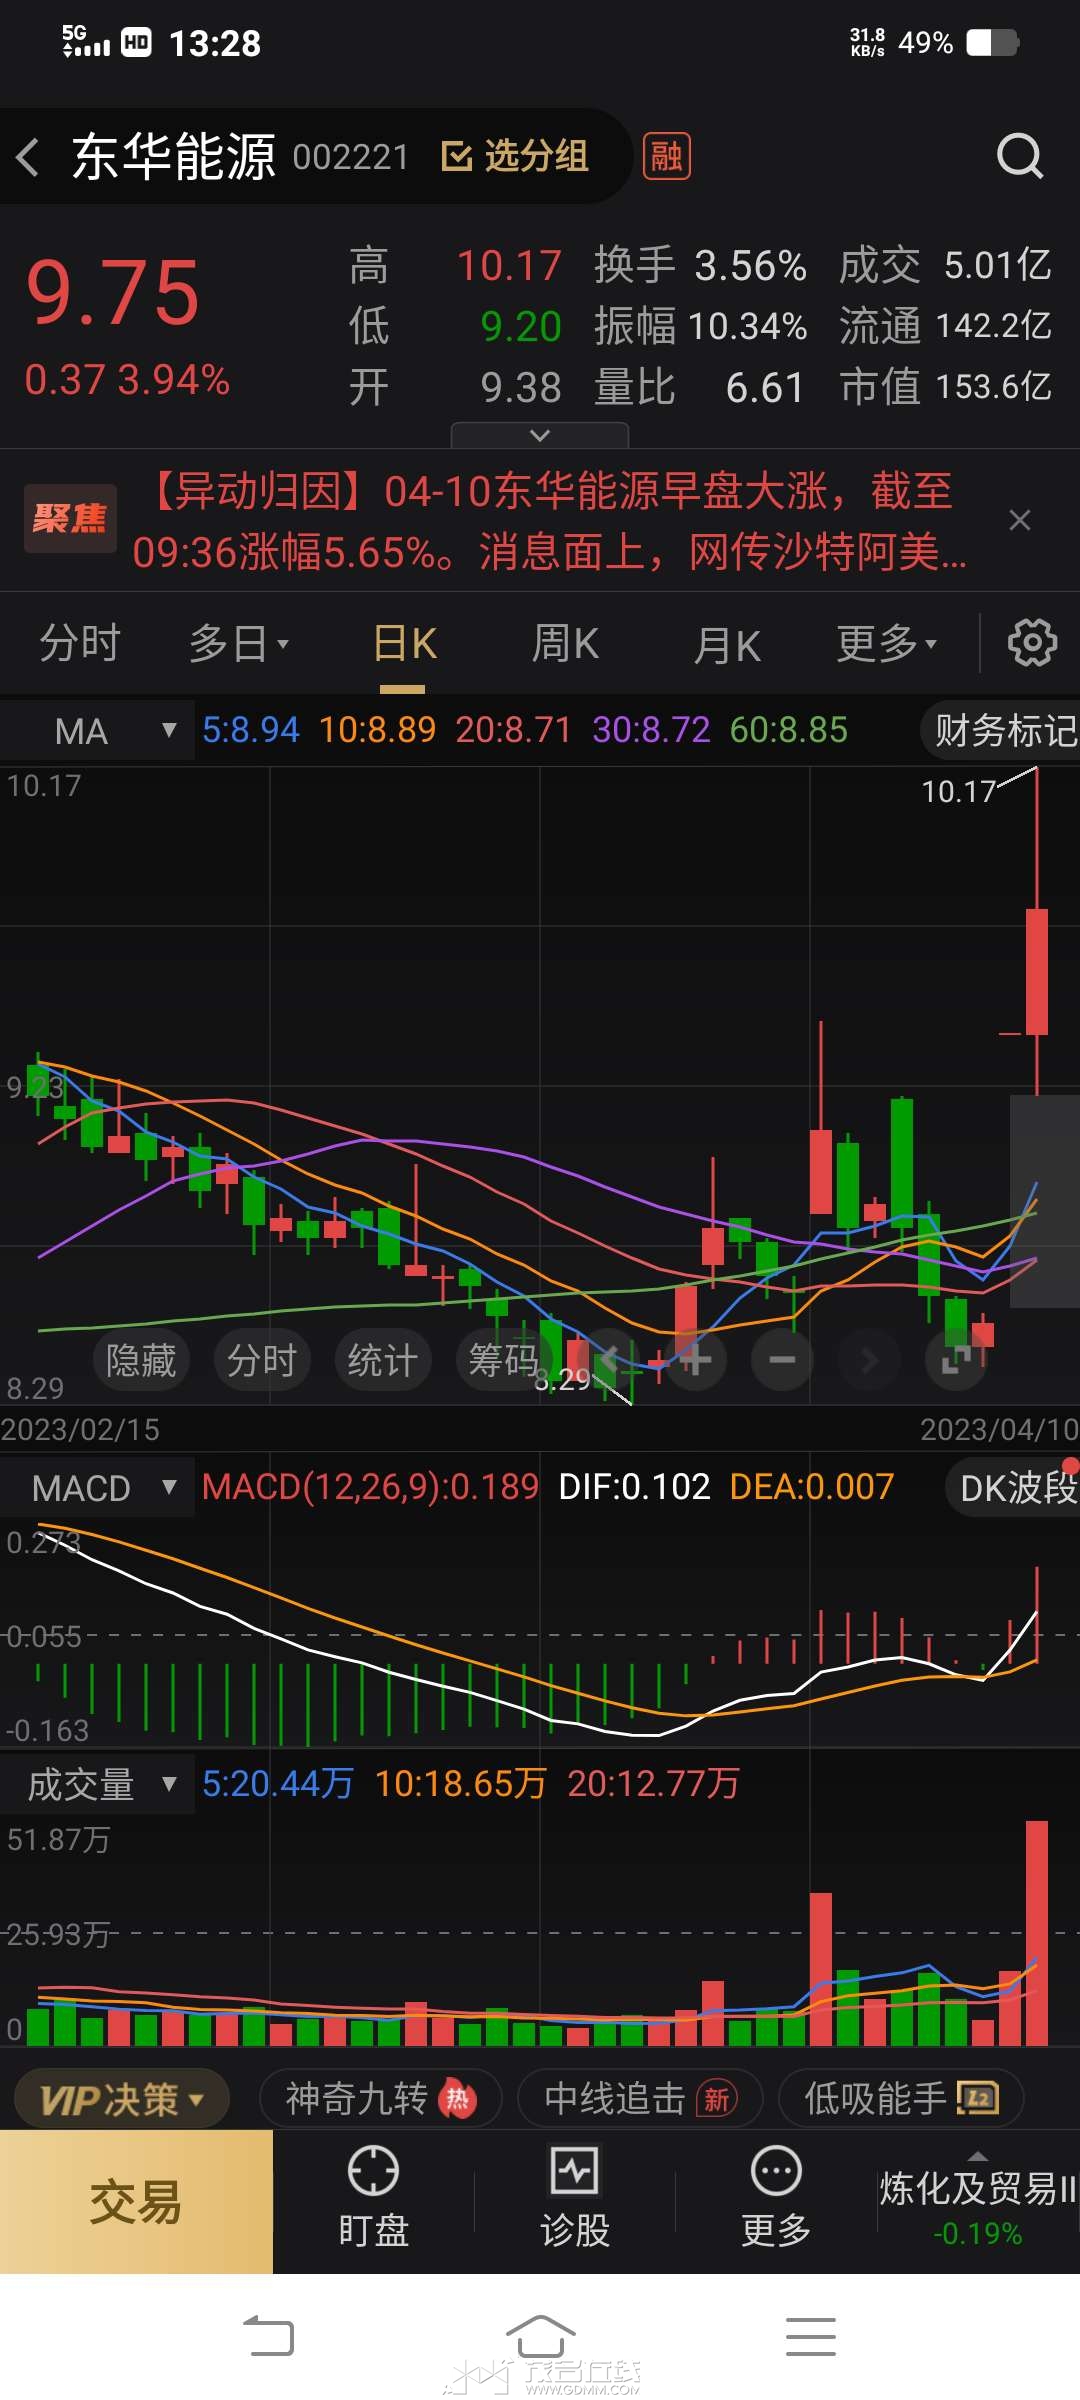
Task: Go back using the top-left arrow
Action: 28,157
